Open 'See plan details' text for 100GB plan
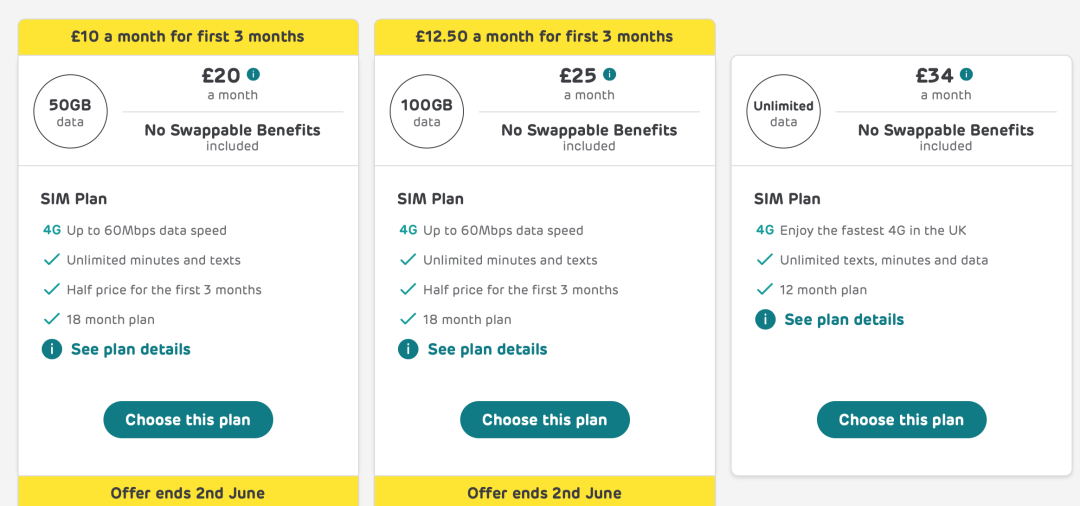The image size is (1080, 506). pyautogui.click(x=488, y=349)
